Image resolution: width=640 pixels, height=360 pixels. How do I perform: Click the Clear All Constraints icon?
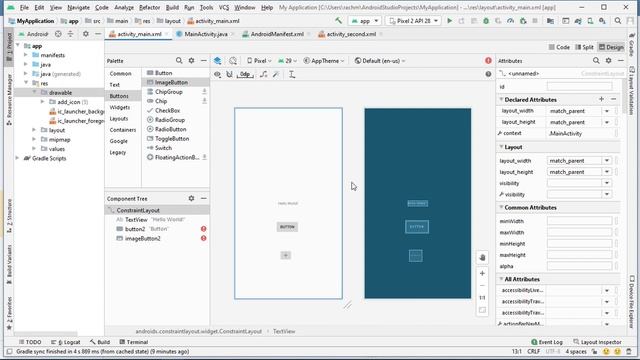pos(264,74)
